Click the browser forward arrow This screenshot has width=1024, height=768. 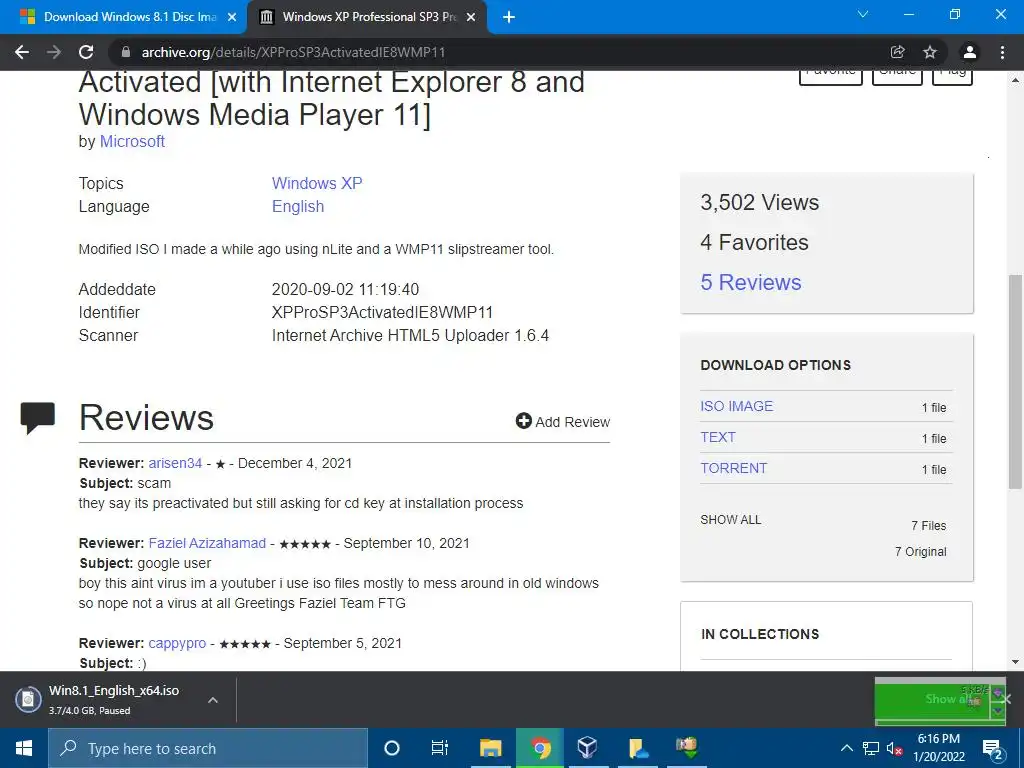(54, 52)
